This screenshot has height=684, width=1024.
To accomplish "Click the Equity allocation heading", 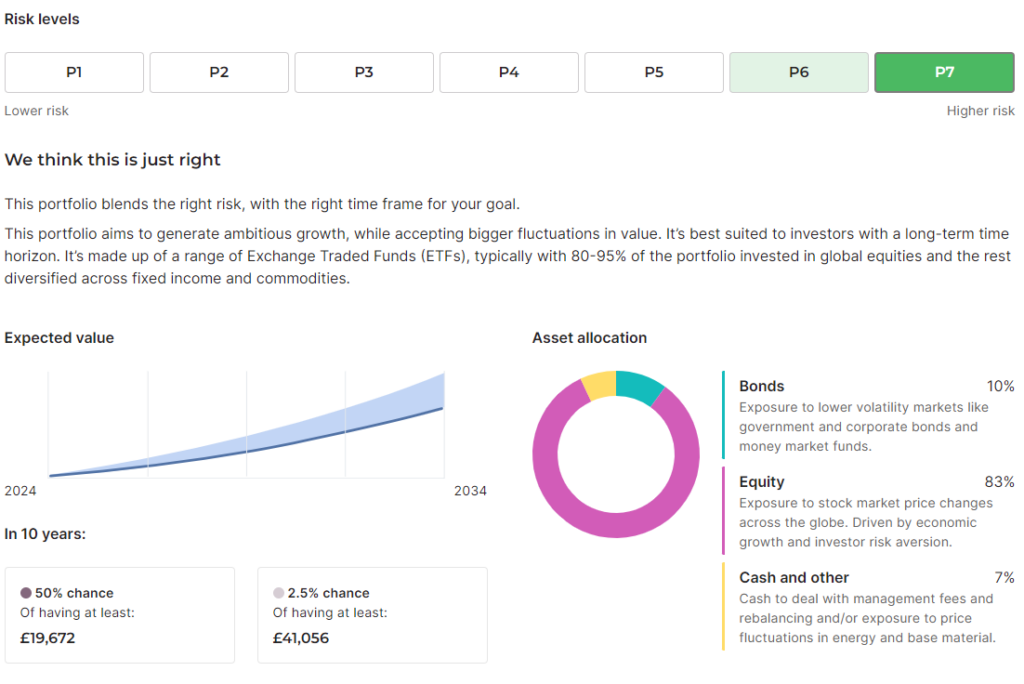I will [761, 482].
